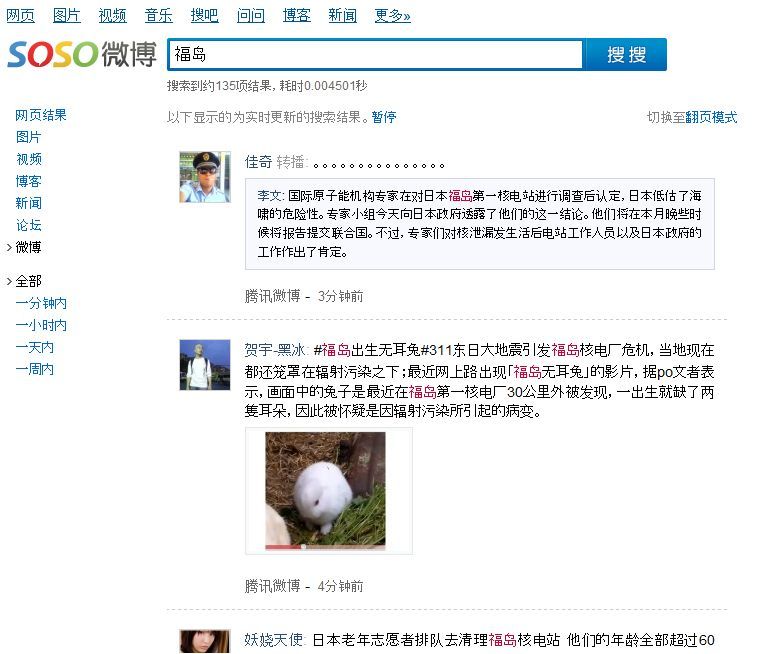Filter results to 一周内
This screenshot has height=654, width=766.
tap(35, 369)
